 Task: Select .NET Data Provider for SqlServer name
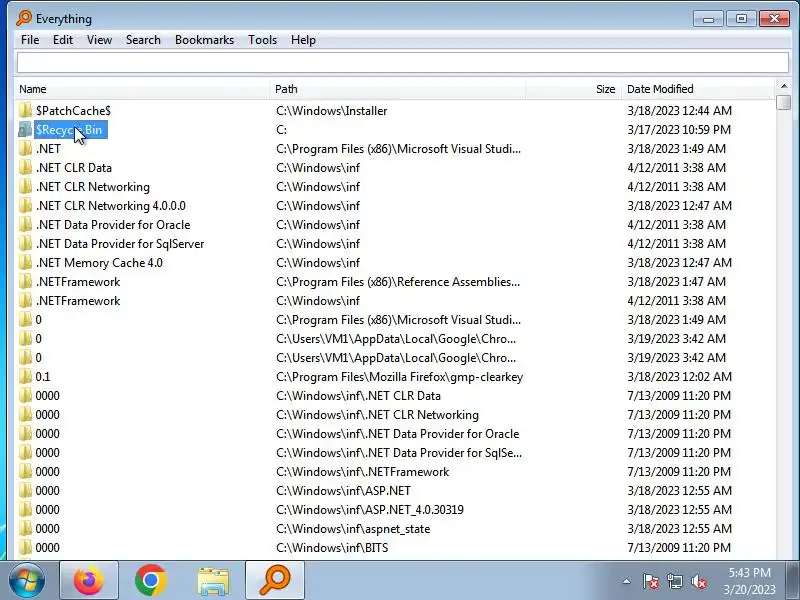120,244
